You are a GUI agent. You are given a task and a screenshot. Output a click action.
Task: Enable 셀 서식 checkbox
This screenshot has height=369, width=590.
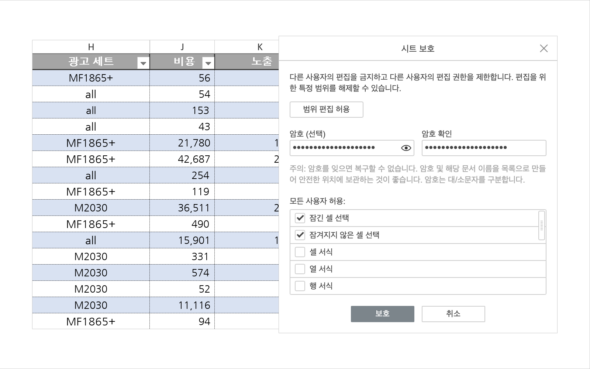coord(300,252)
